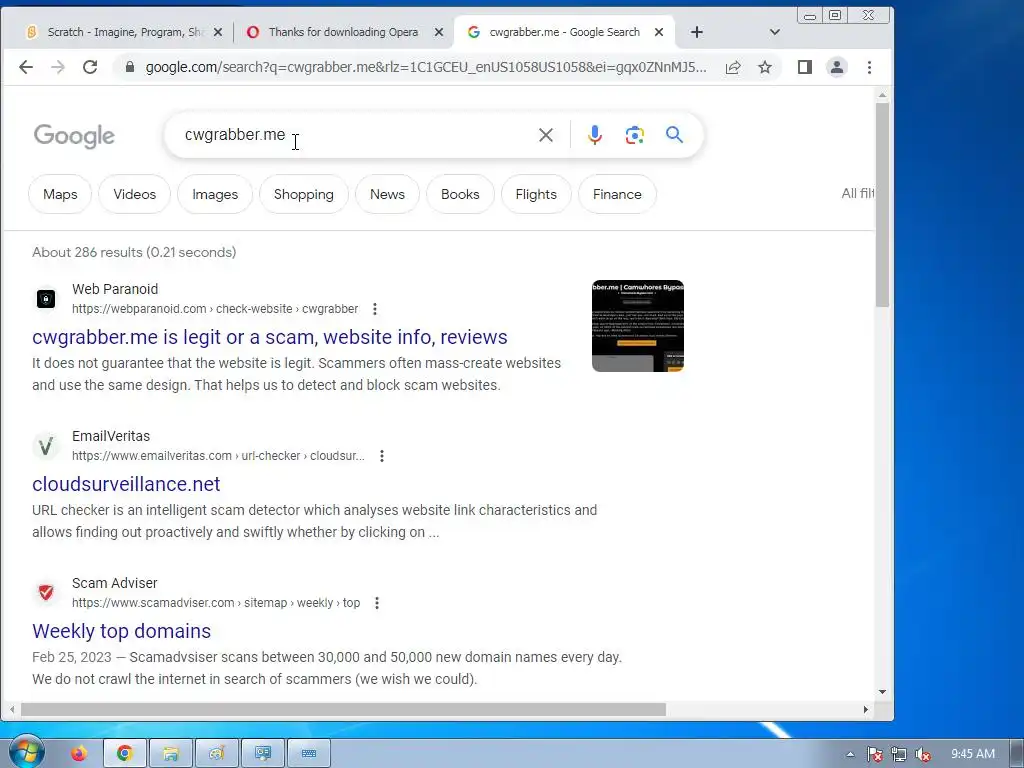Screen dimensions: 1024x768
Task: Filter results by Maps
Action: click(60, 194)
